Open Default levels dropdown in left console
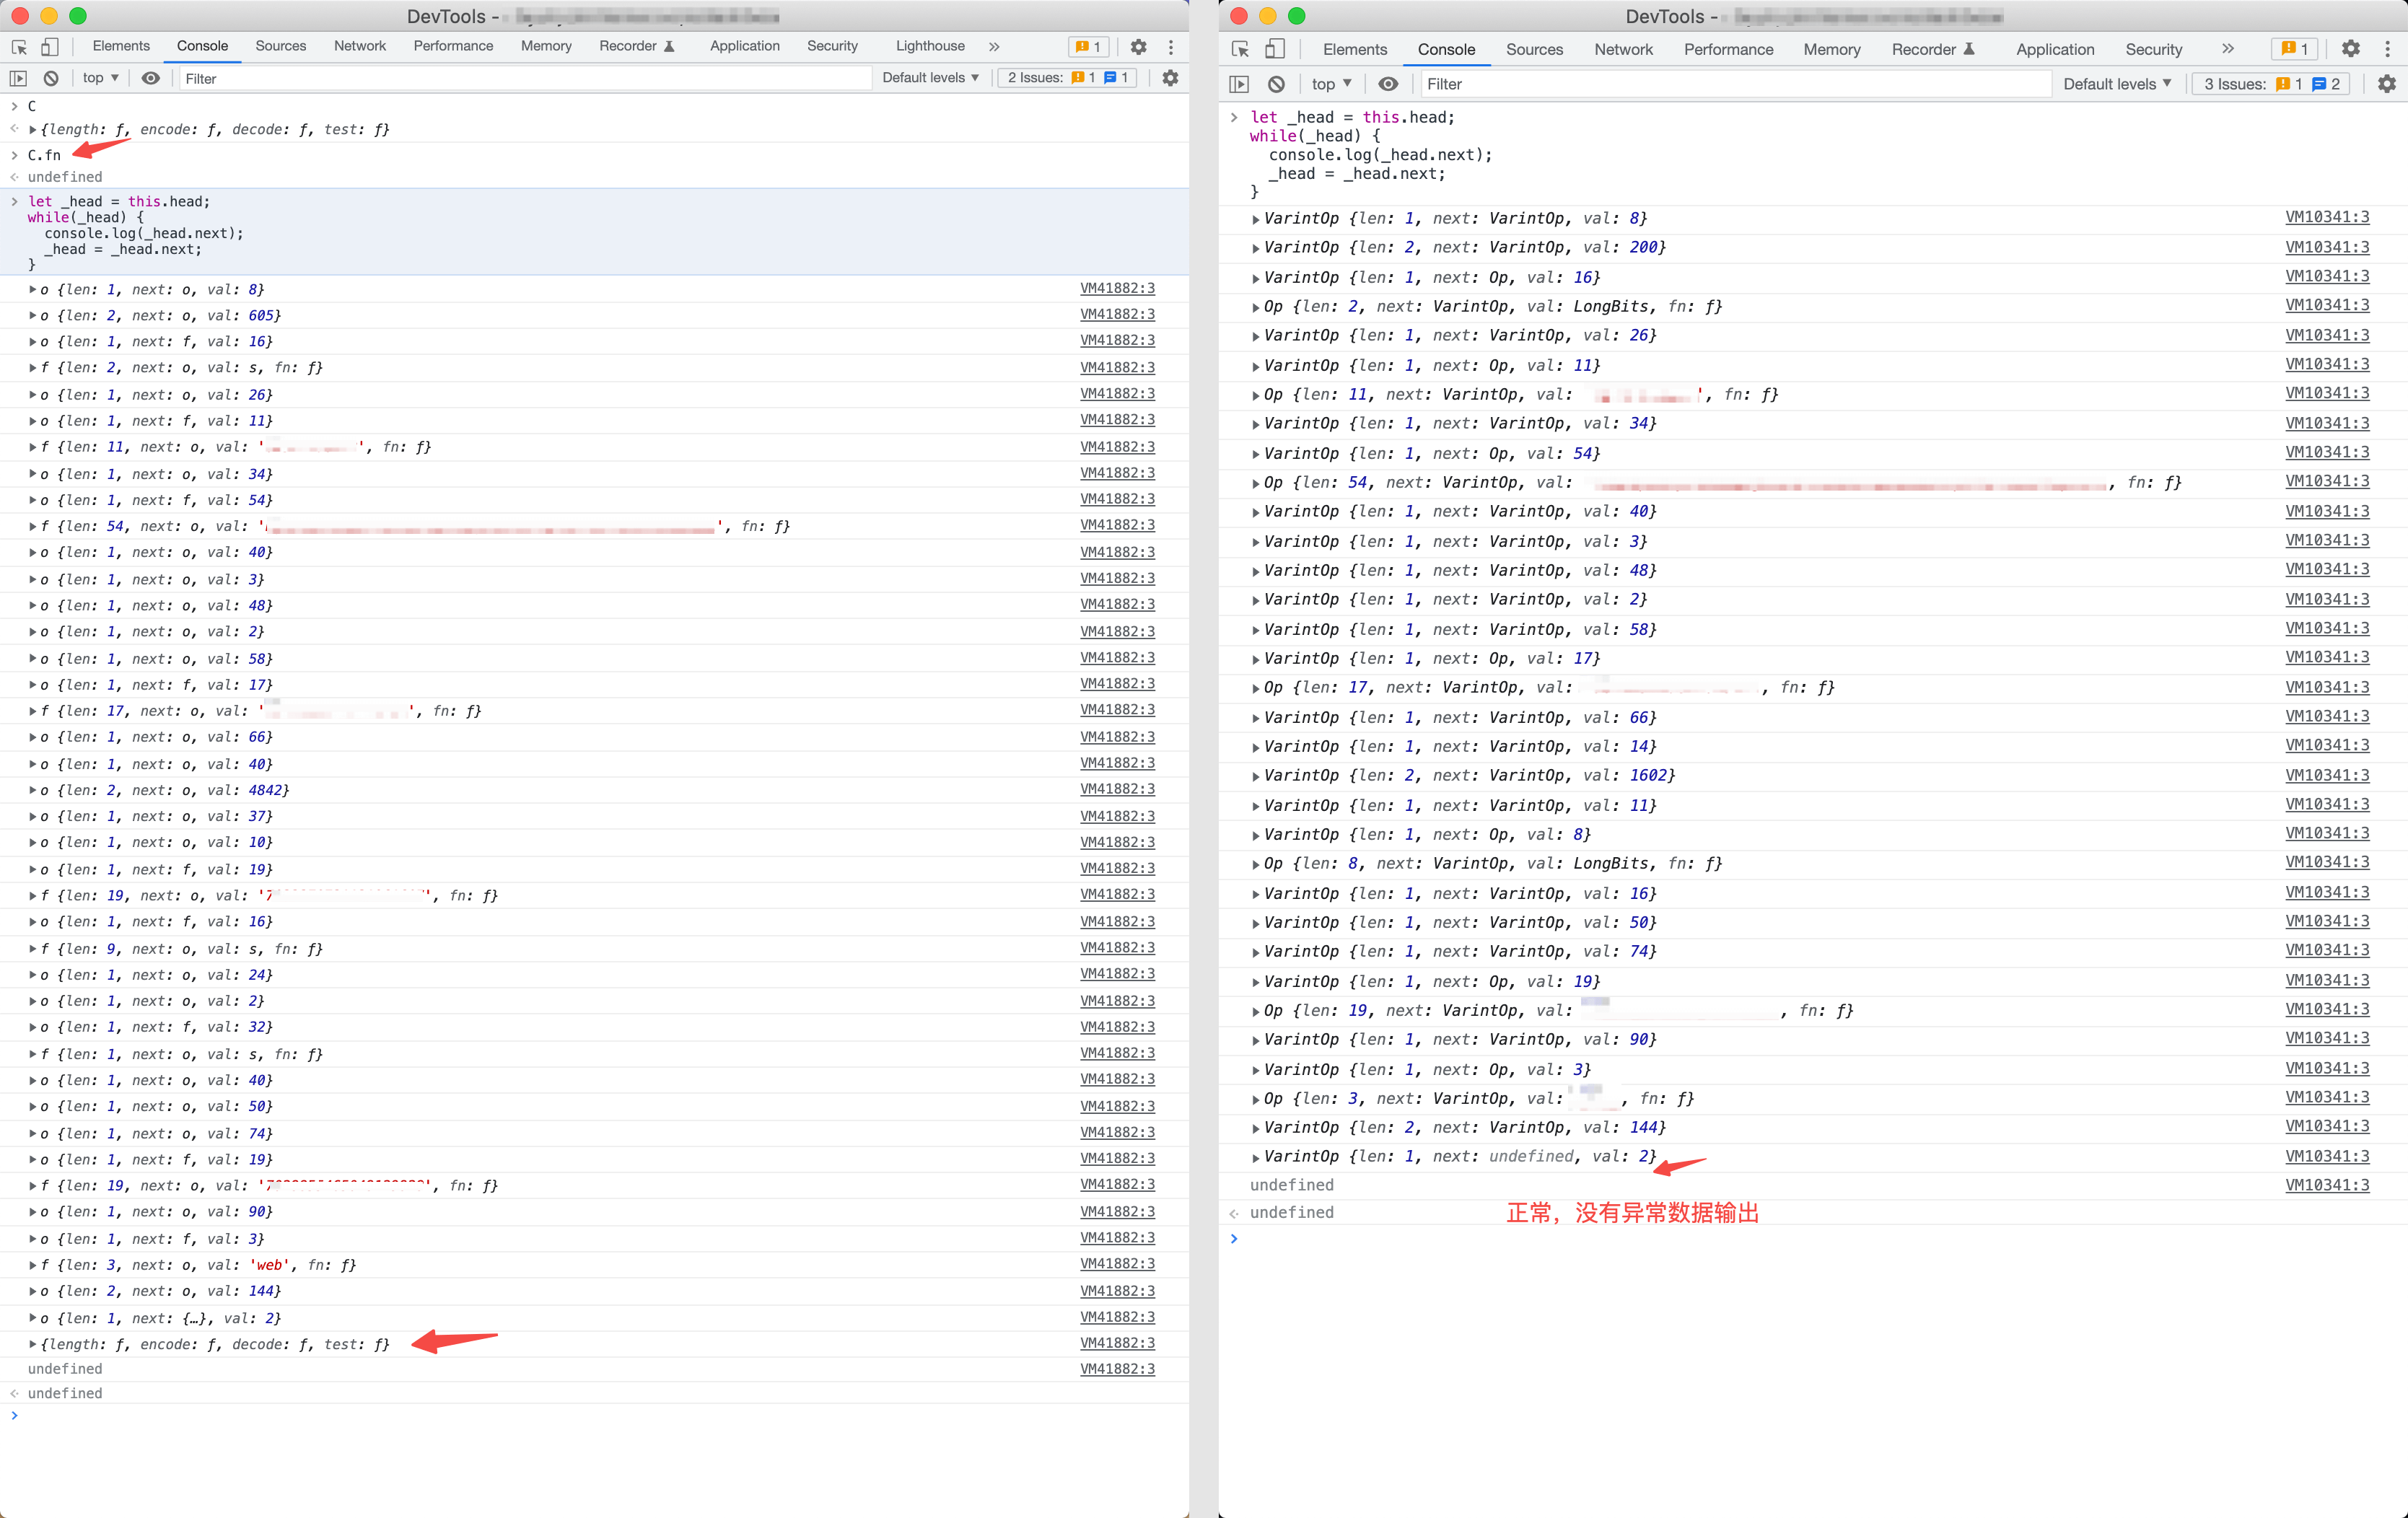Screen dimensions: 2408x1518 [930, 78]
